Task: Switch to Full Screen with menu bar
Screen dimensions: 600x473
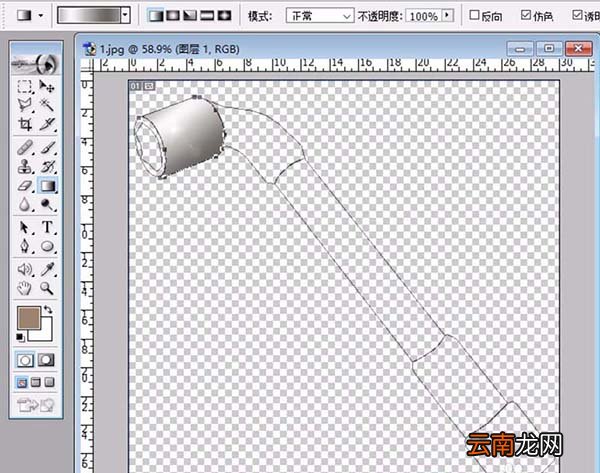Action: click(36, 382)
